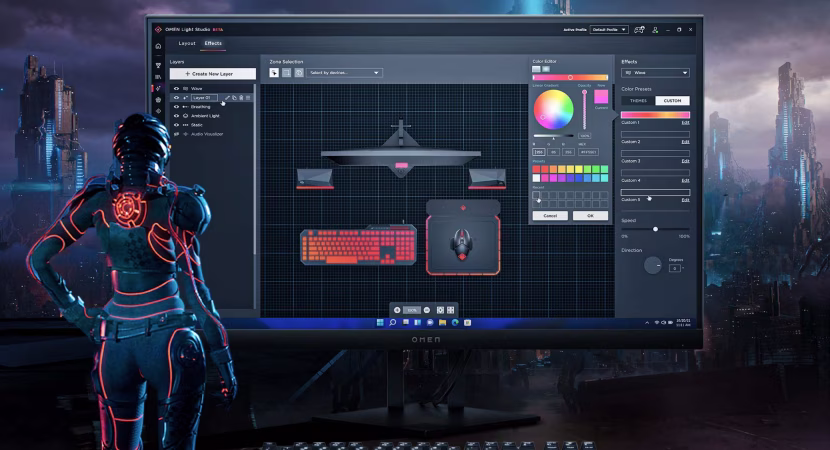Screen dimensions: 830x450
Task: Select the white preset color swatch
Action: coord(536,178)
